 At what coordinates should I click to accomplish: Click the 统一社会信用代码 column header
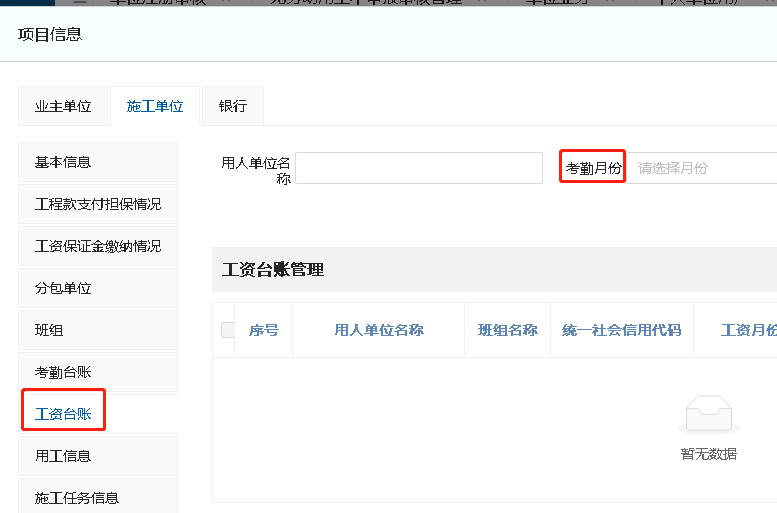(621, 330)
